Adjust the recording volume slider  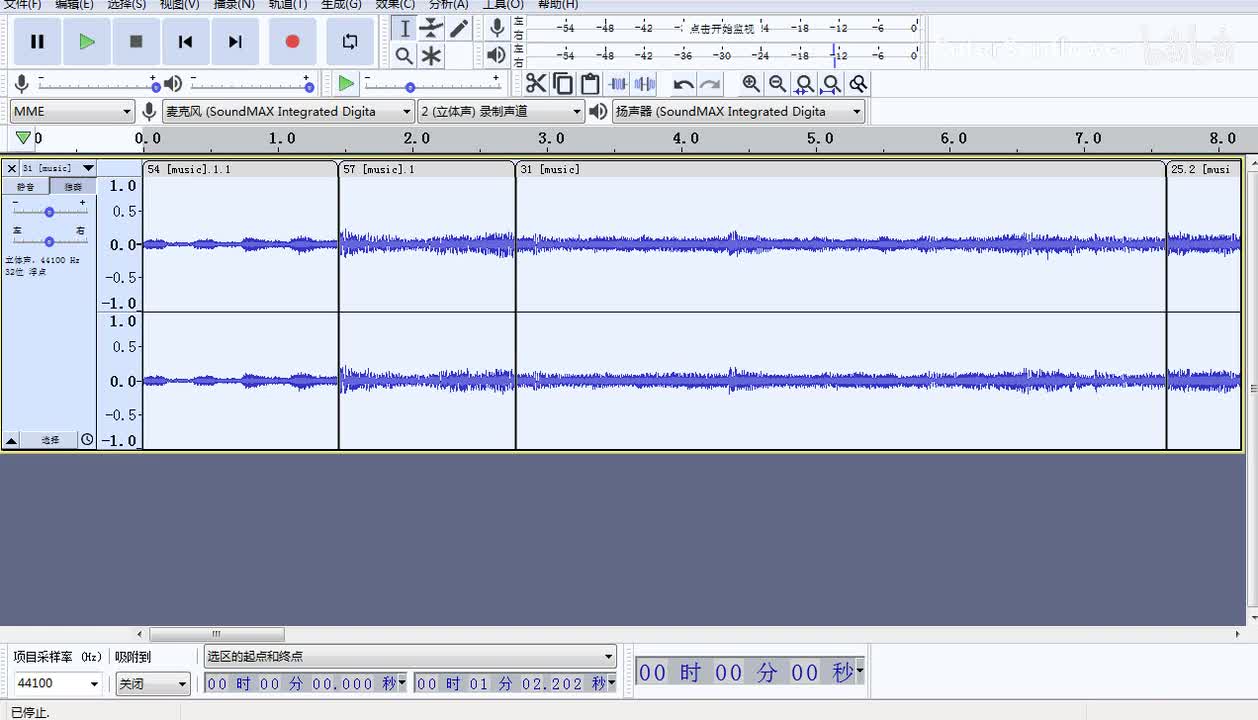98,86
